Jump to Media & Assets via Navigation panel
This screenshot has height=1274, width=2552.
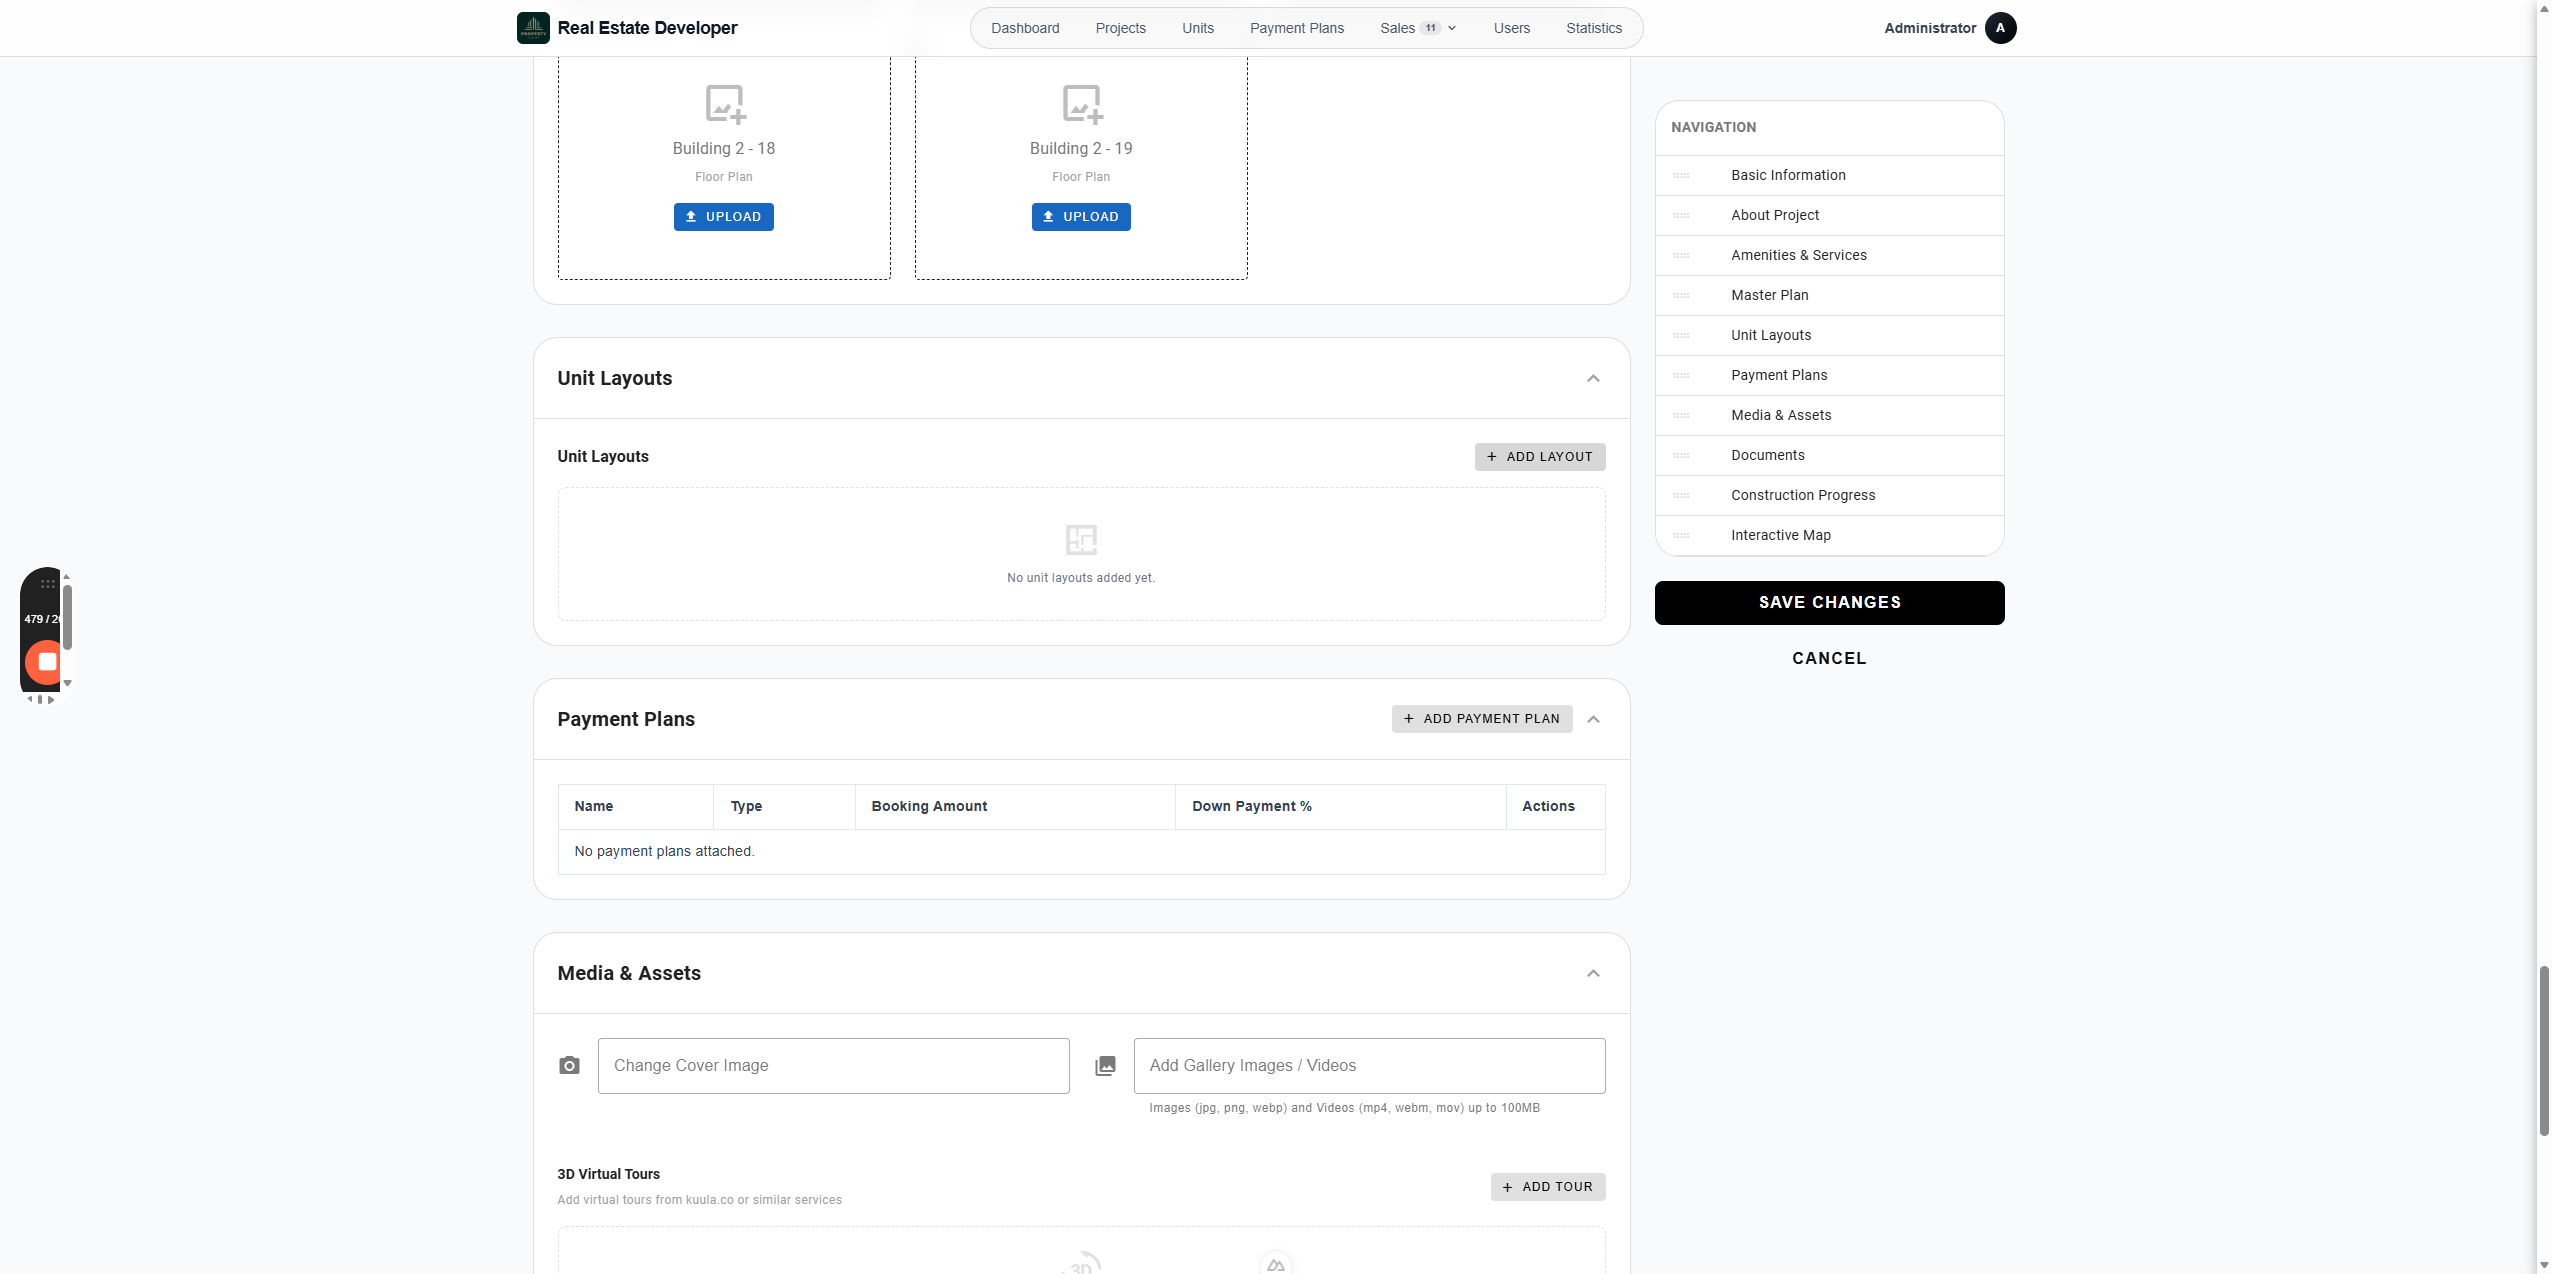click(1829, 416)
